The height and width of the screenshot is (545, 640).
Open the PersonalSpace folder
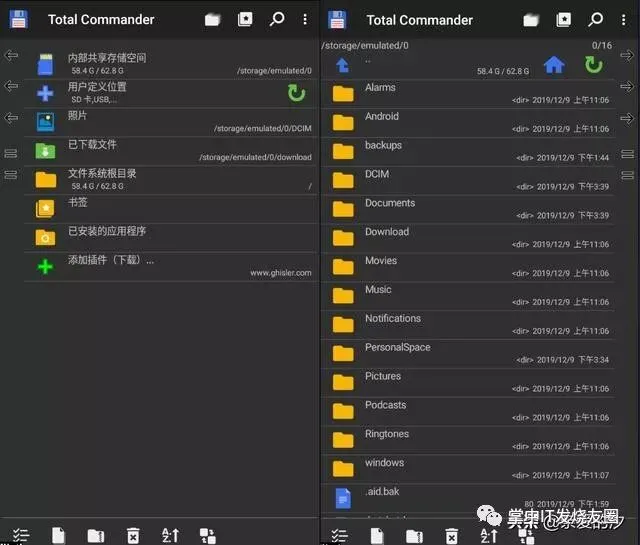[469, 354]
